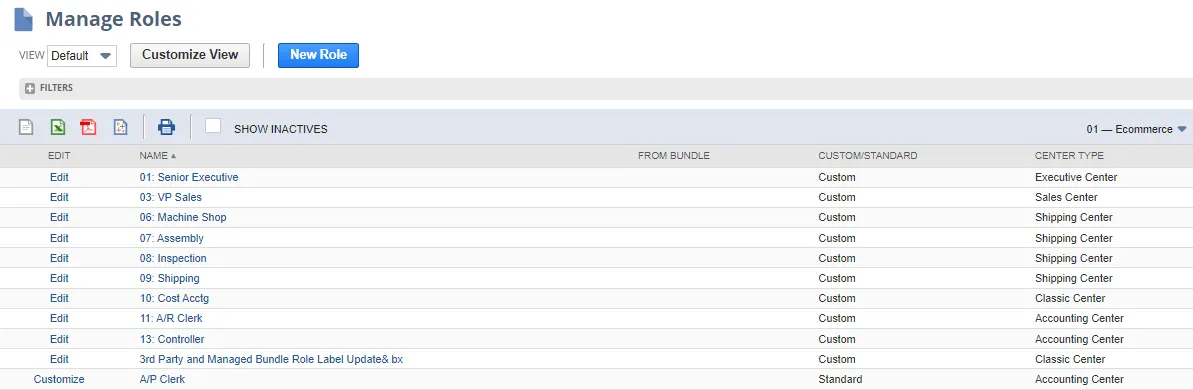
Task: Sort by the NAME column header
Action: [x=157, y=156]
